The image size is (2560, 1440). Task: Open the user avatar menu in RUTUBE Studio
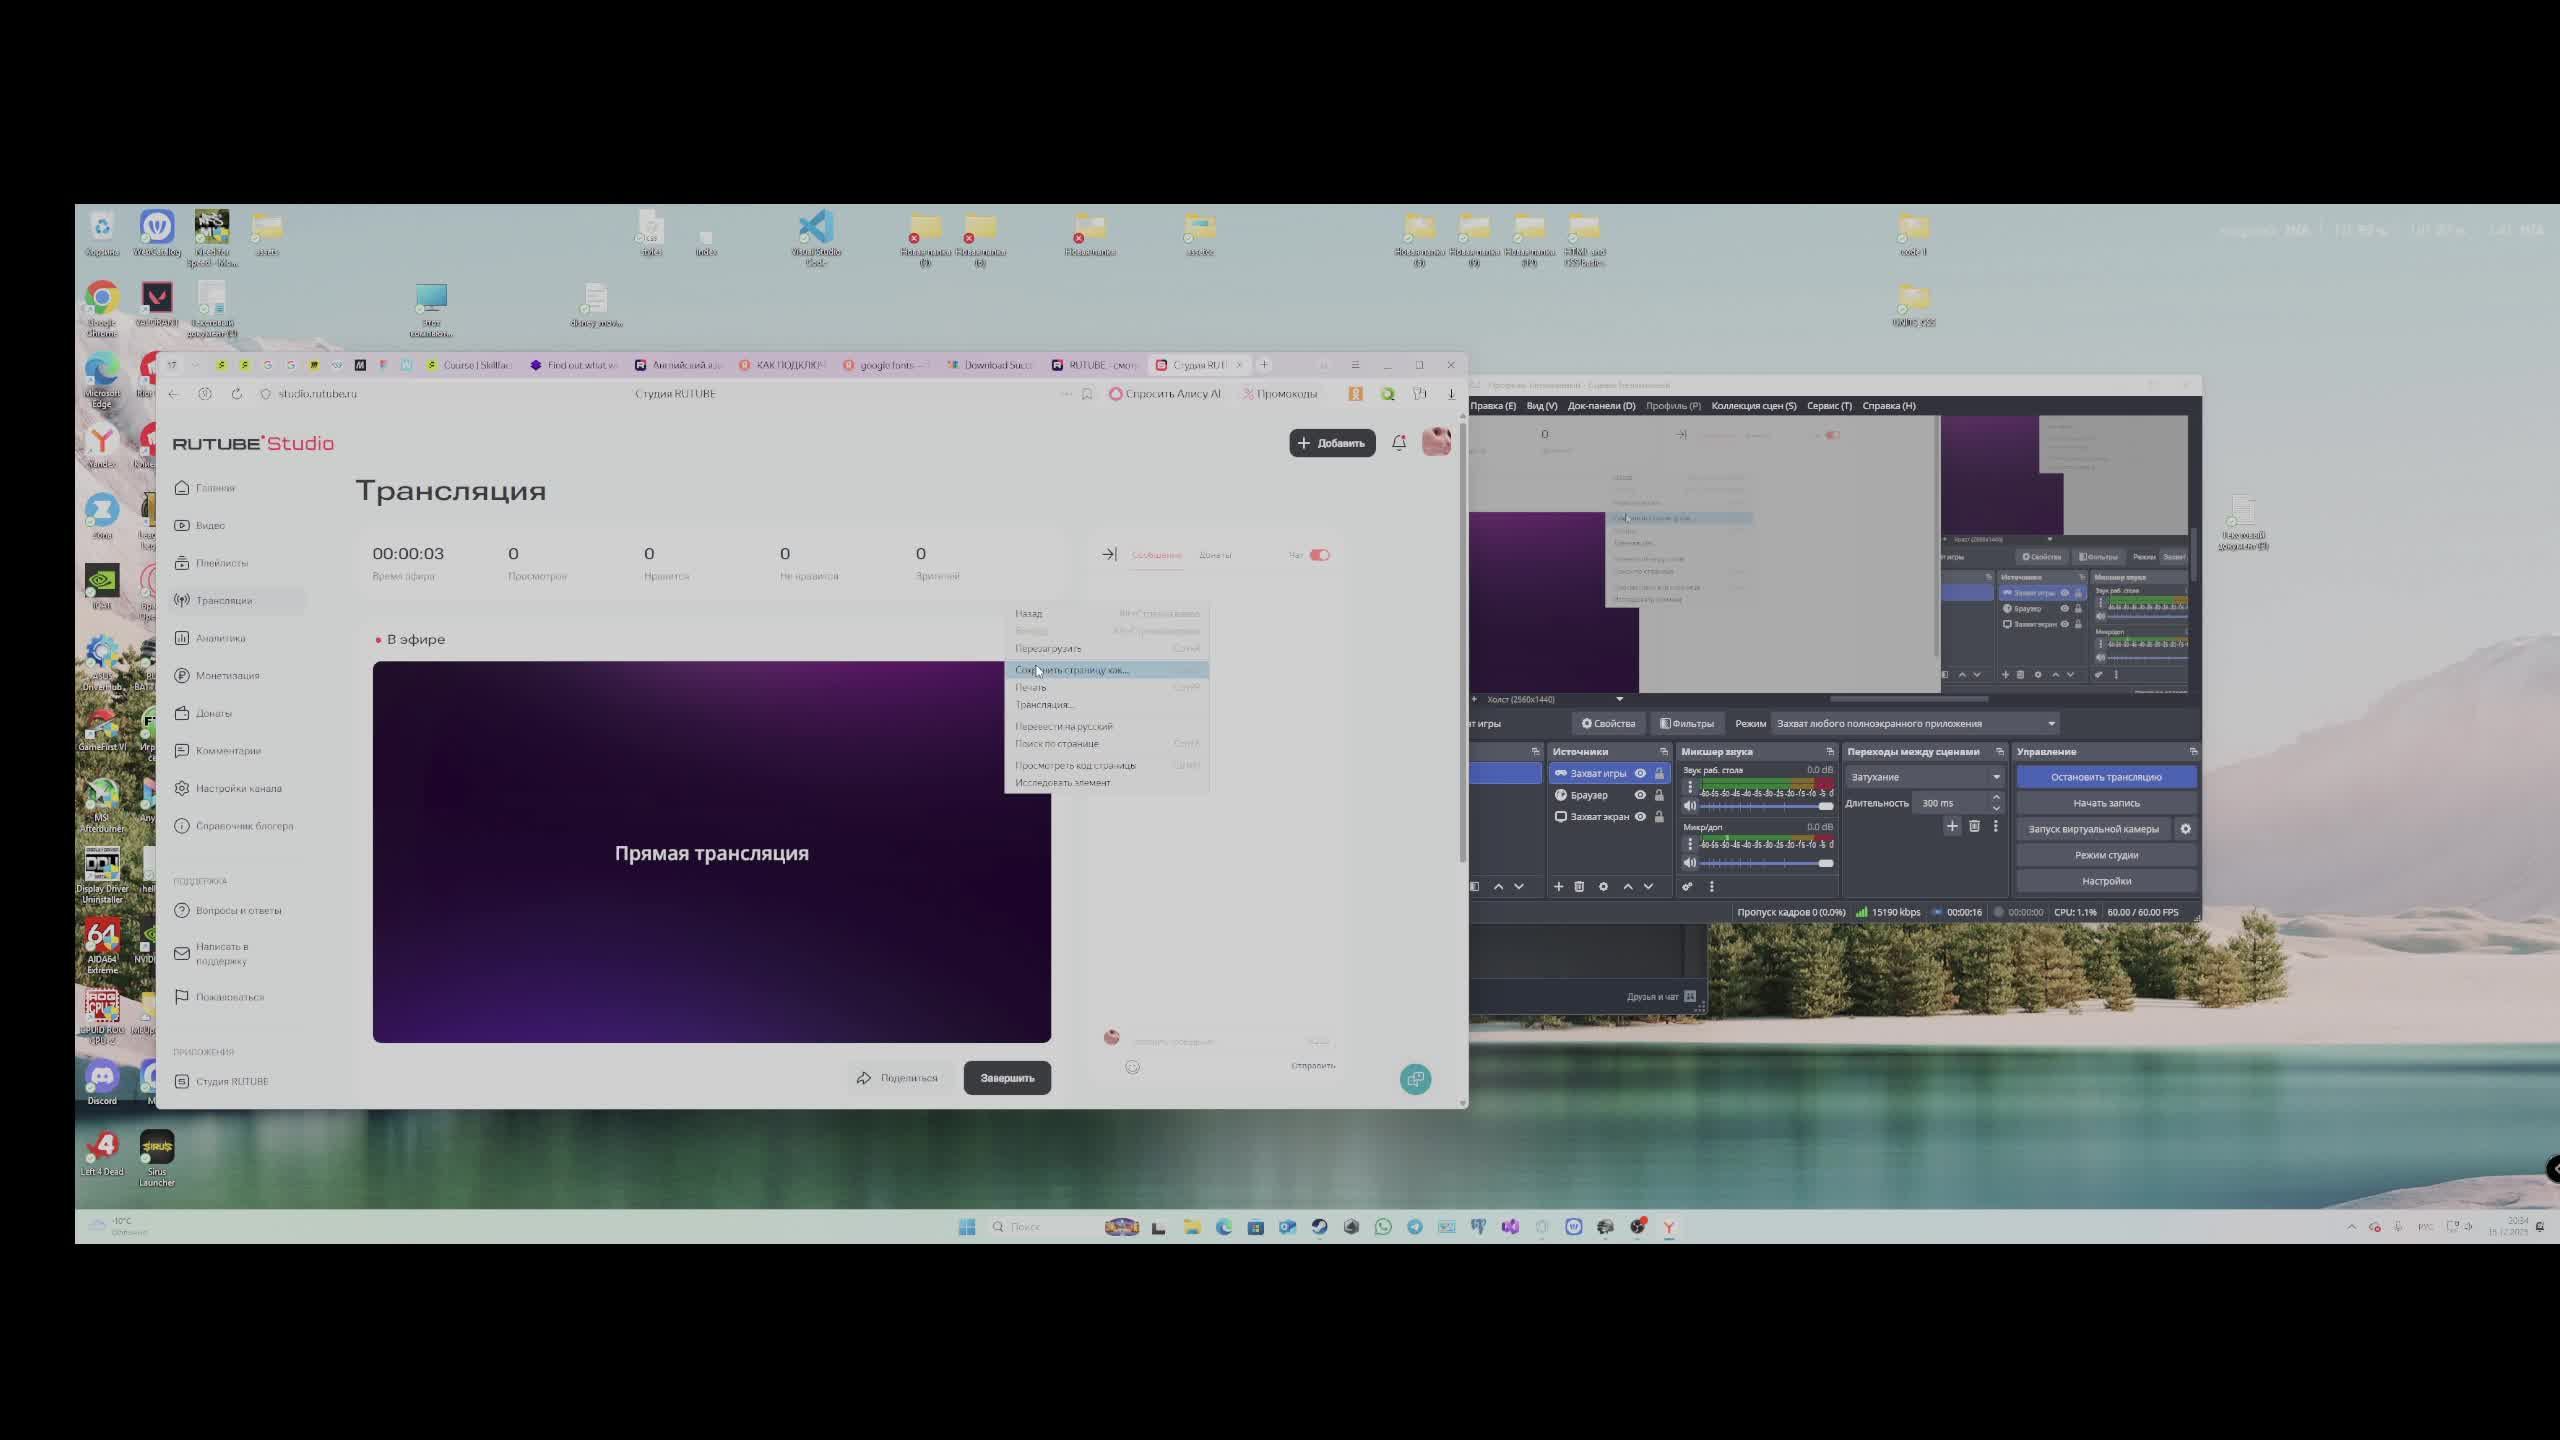click(1436, 442)
